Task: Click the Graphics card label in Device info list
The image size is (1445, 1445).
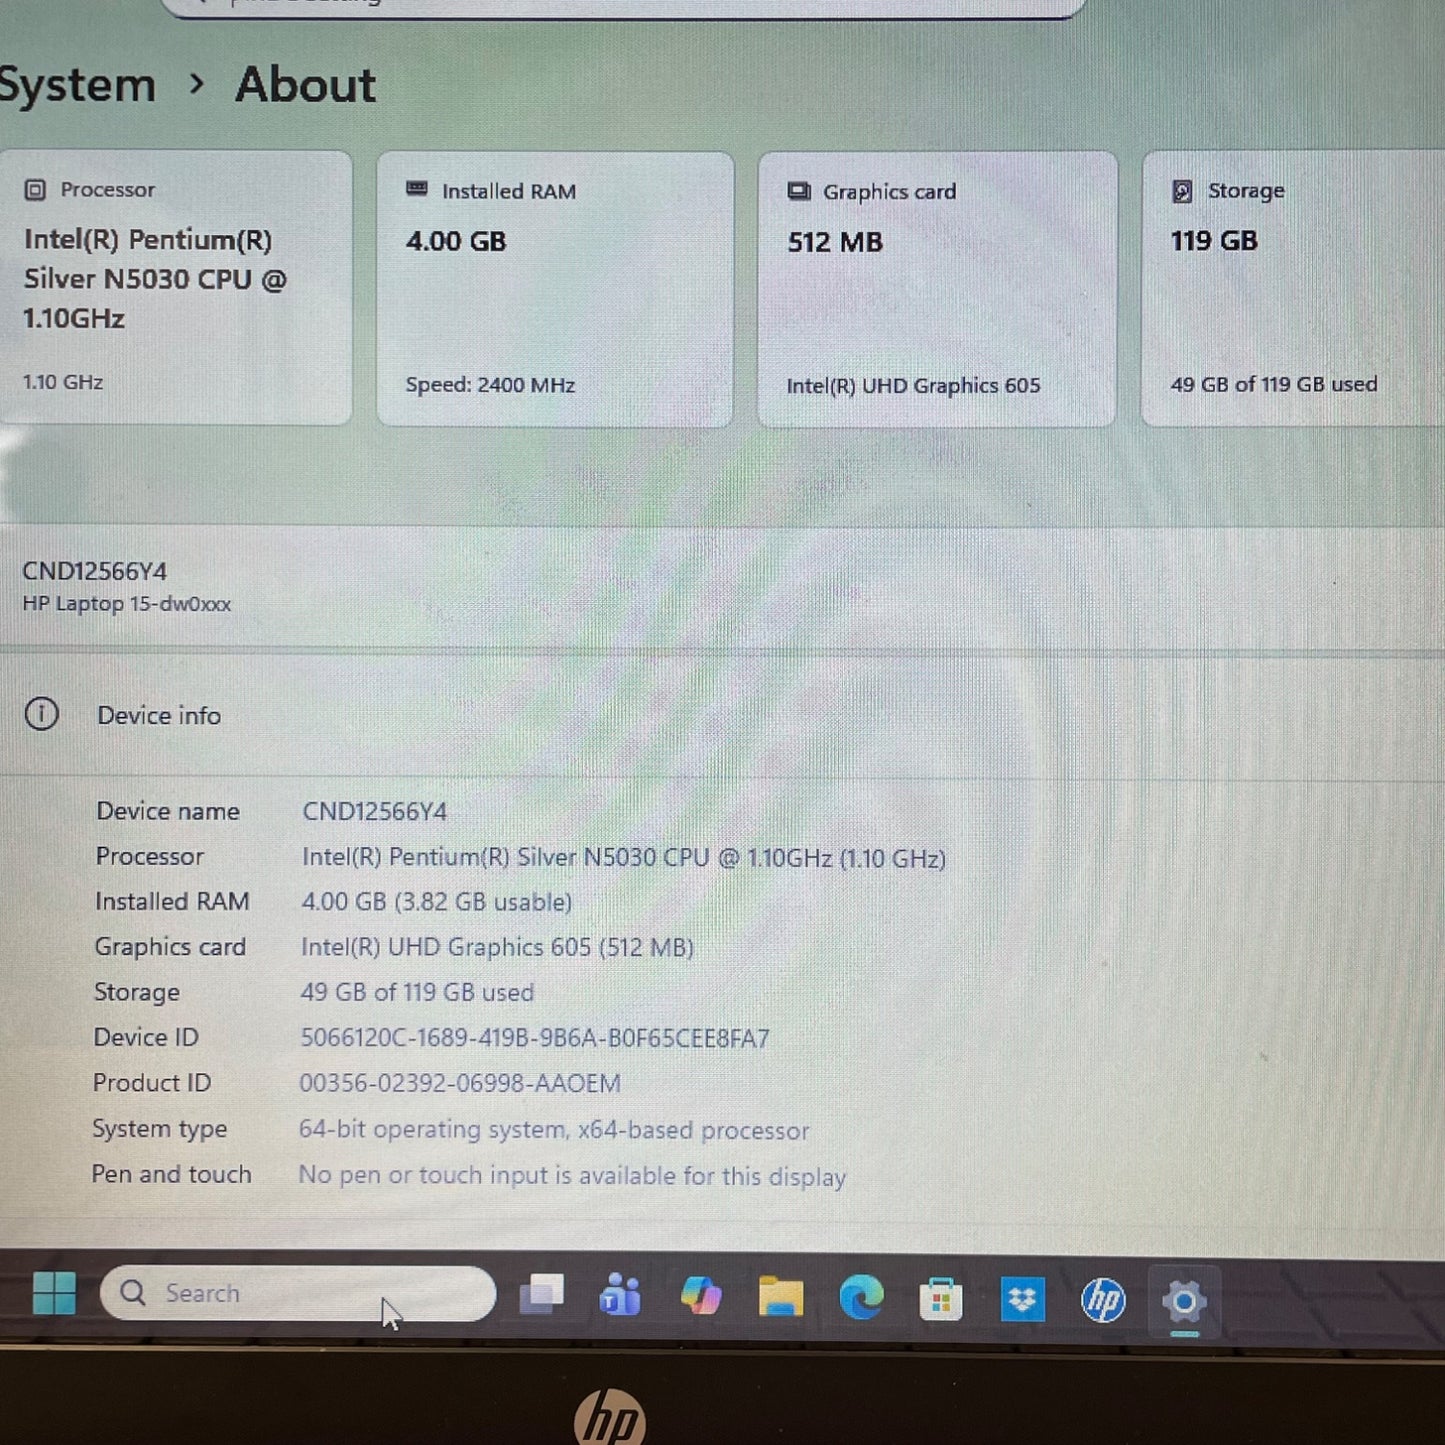Action: point(170,947)
